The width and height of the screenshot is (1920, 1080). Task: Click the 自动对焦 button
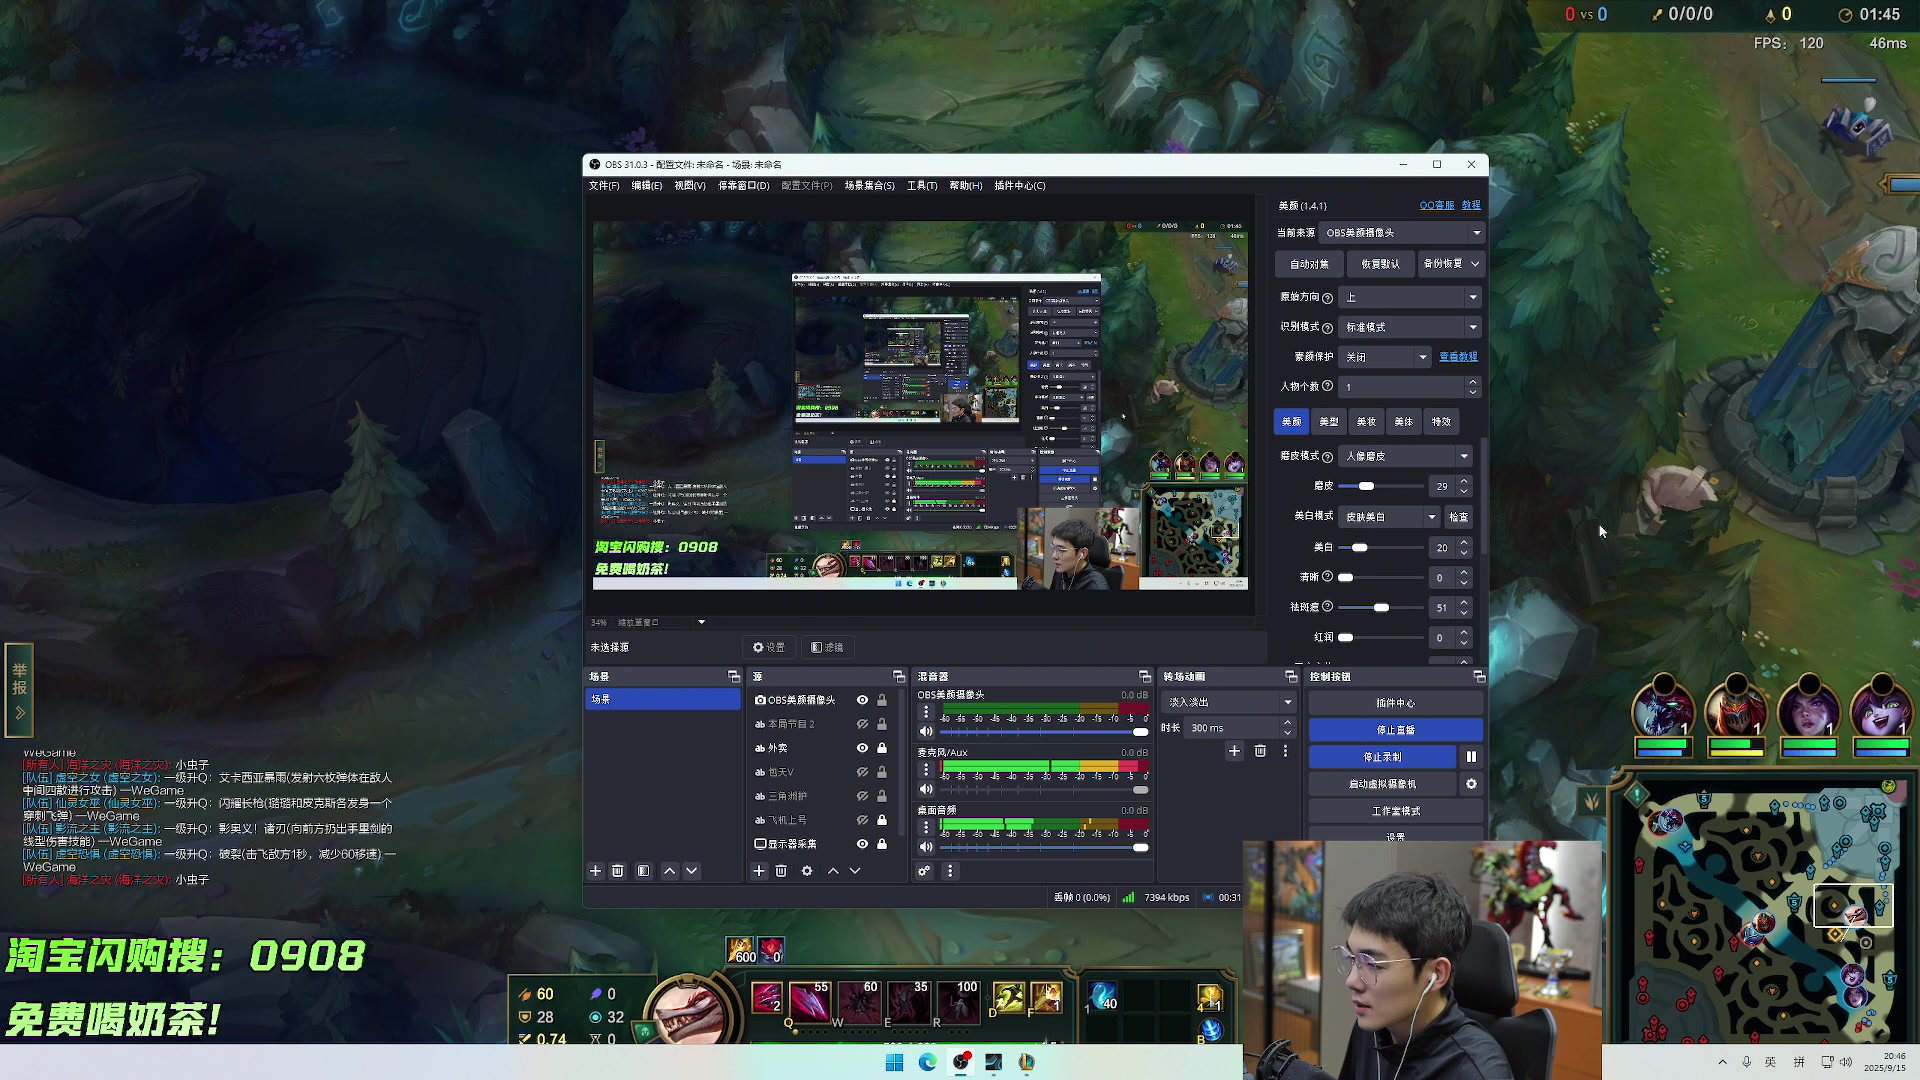point(1310,264)
